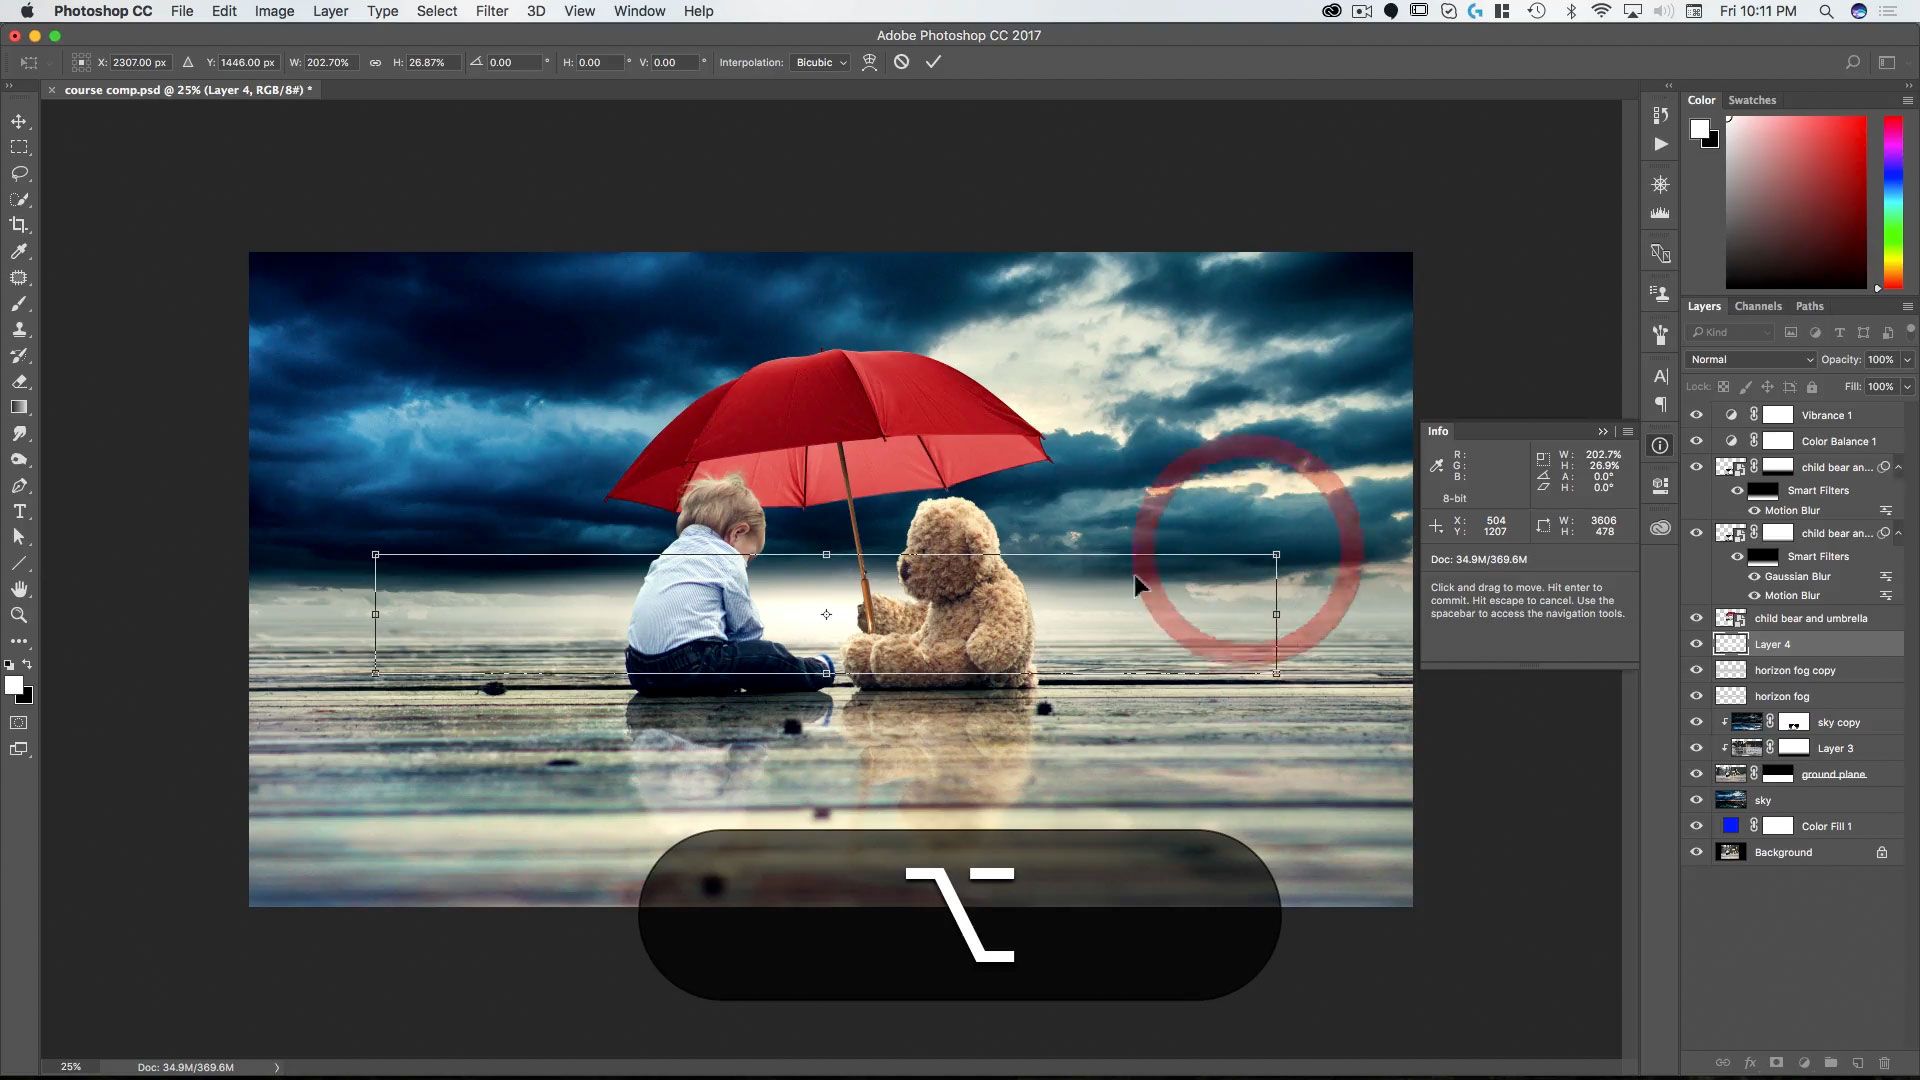Select the Move tool

pos(19,121)
